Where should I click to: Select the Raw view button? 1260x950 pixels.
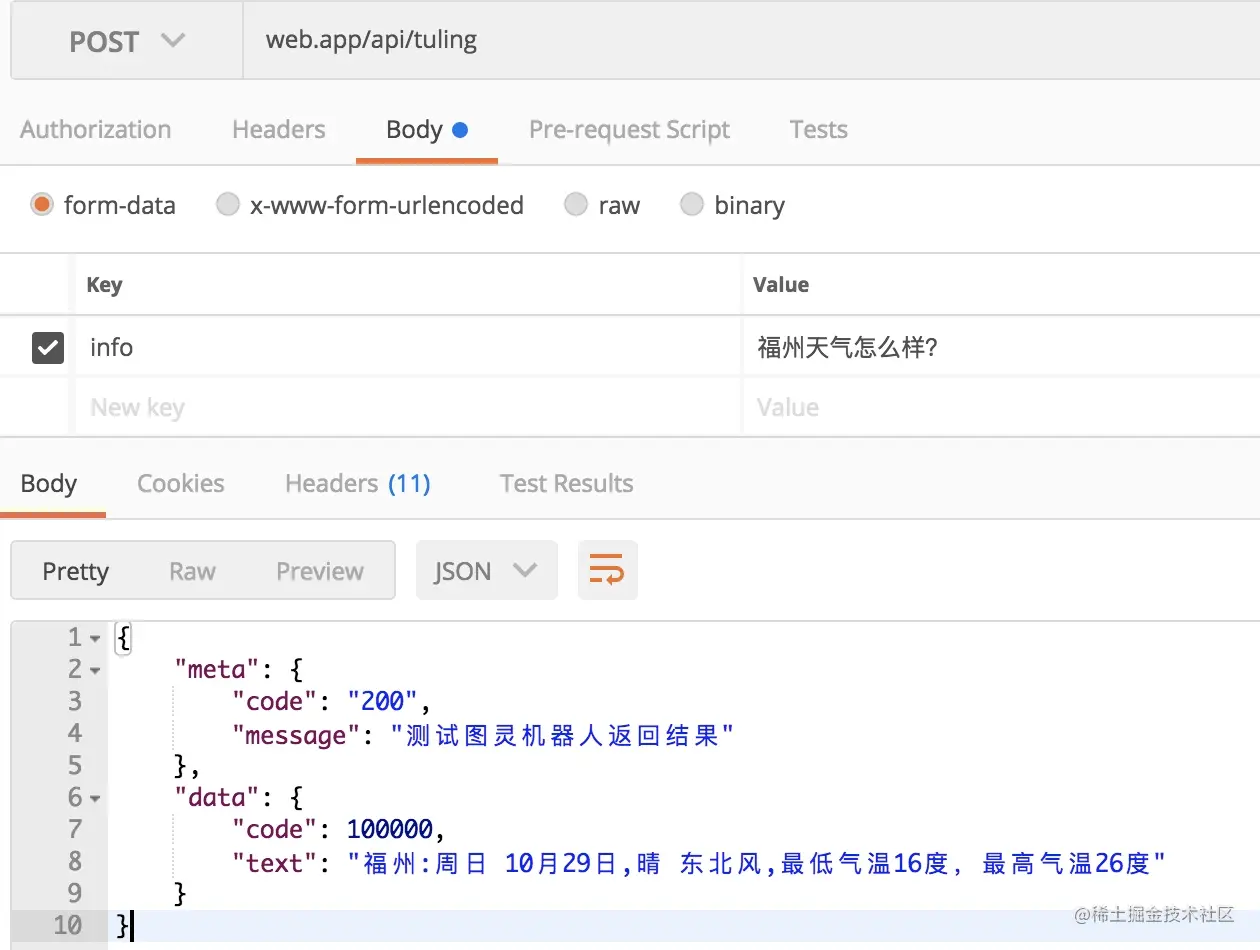(192, 571)
